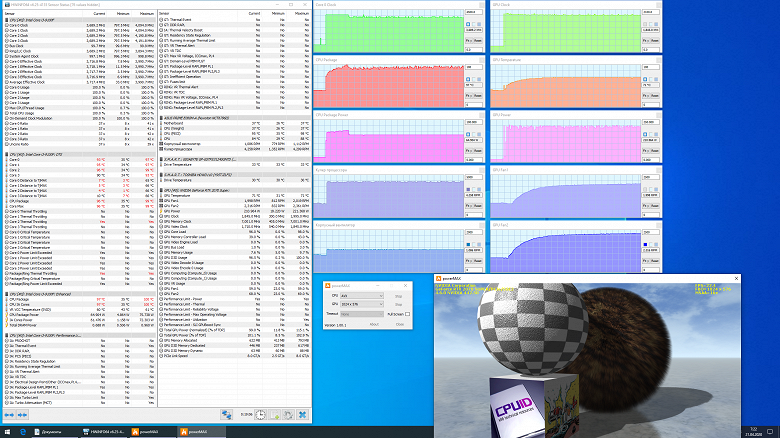Click the maximum value field of Core 0 Clock graph

click(x=474, y=12)
